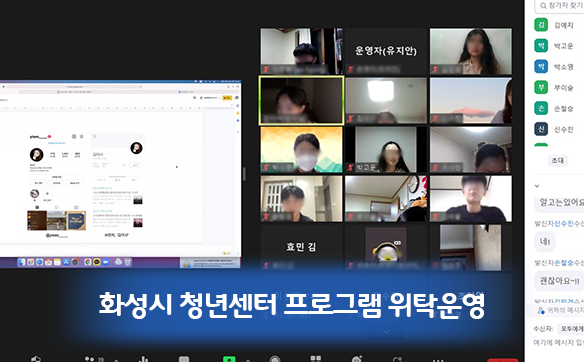Open Calendar in the shared screen dock

(48, 262)
